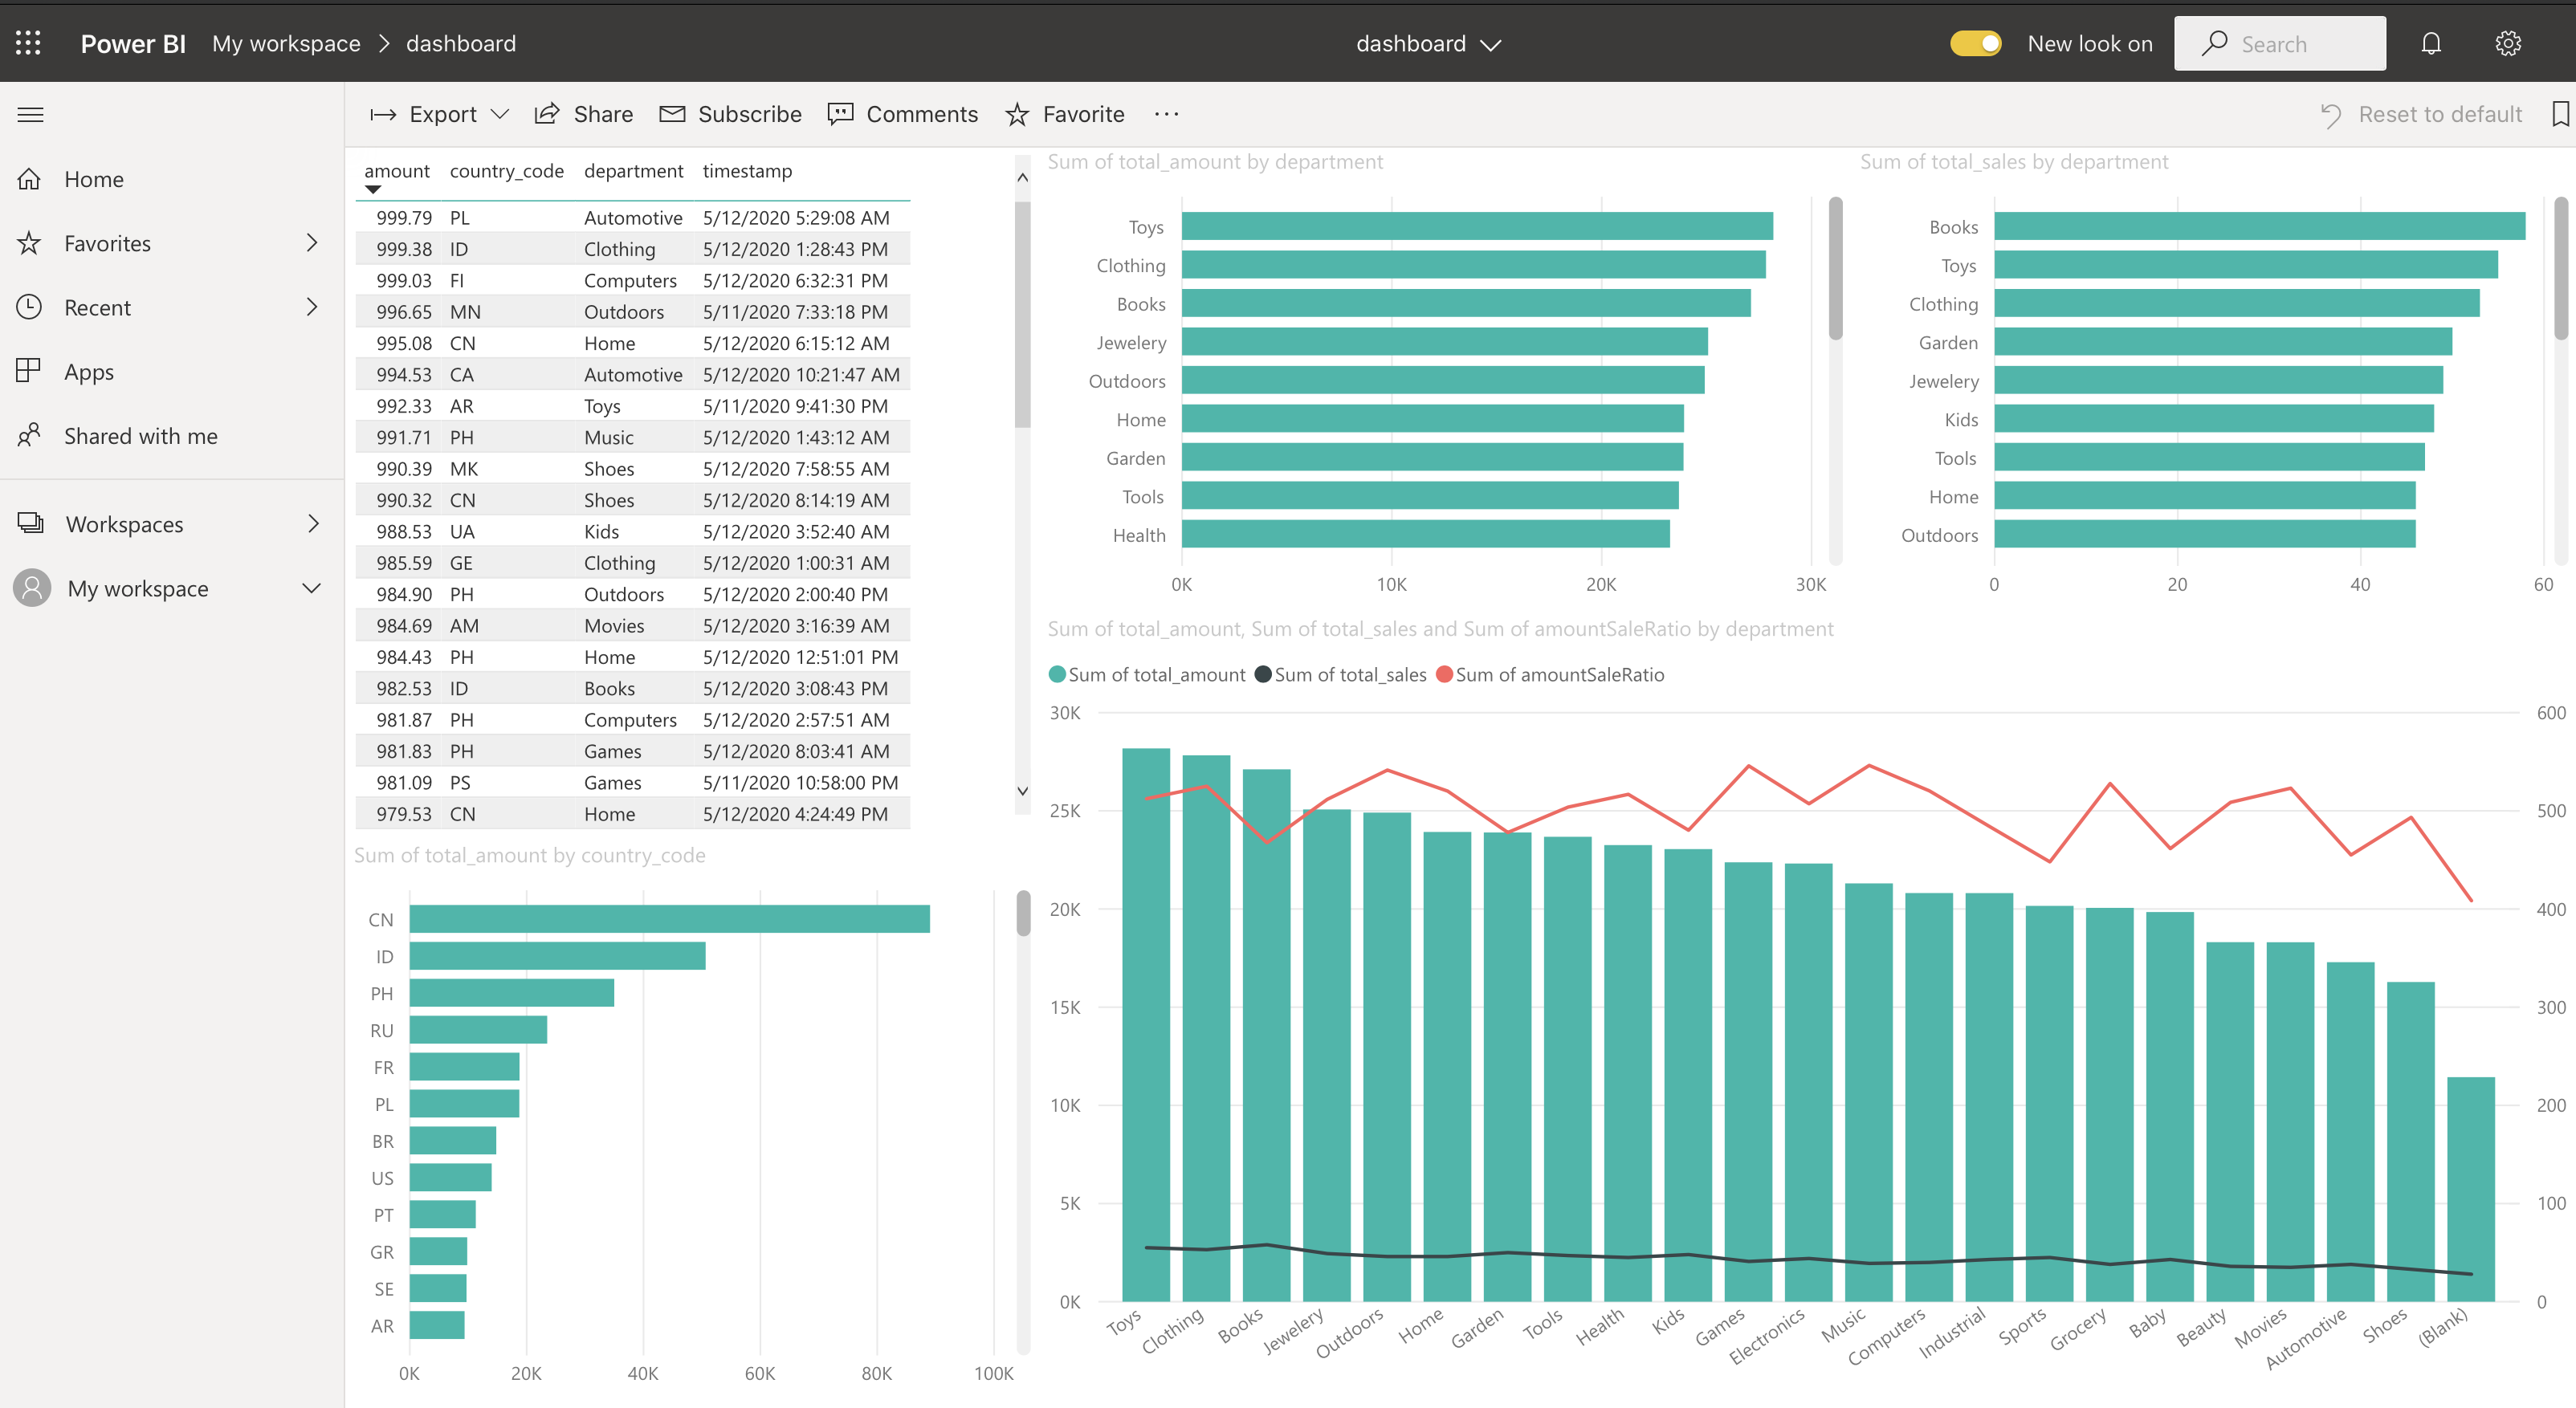Expand the Workspaces chevron
Image resolution: width=2576 pixels, height=1408 pixels.
pos(313,524)
